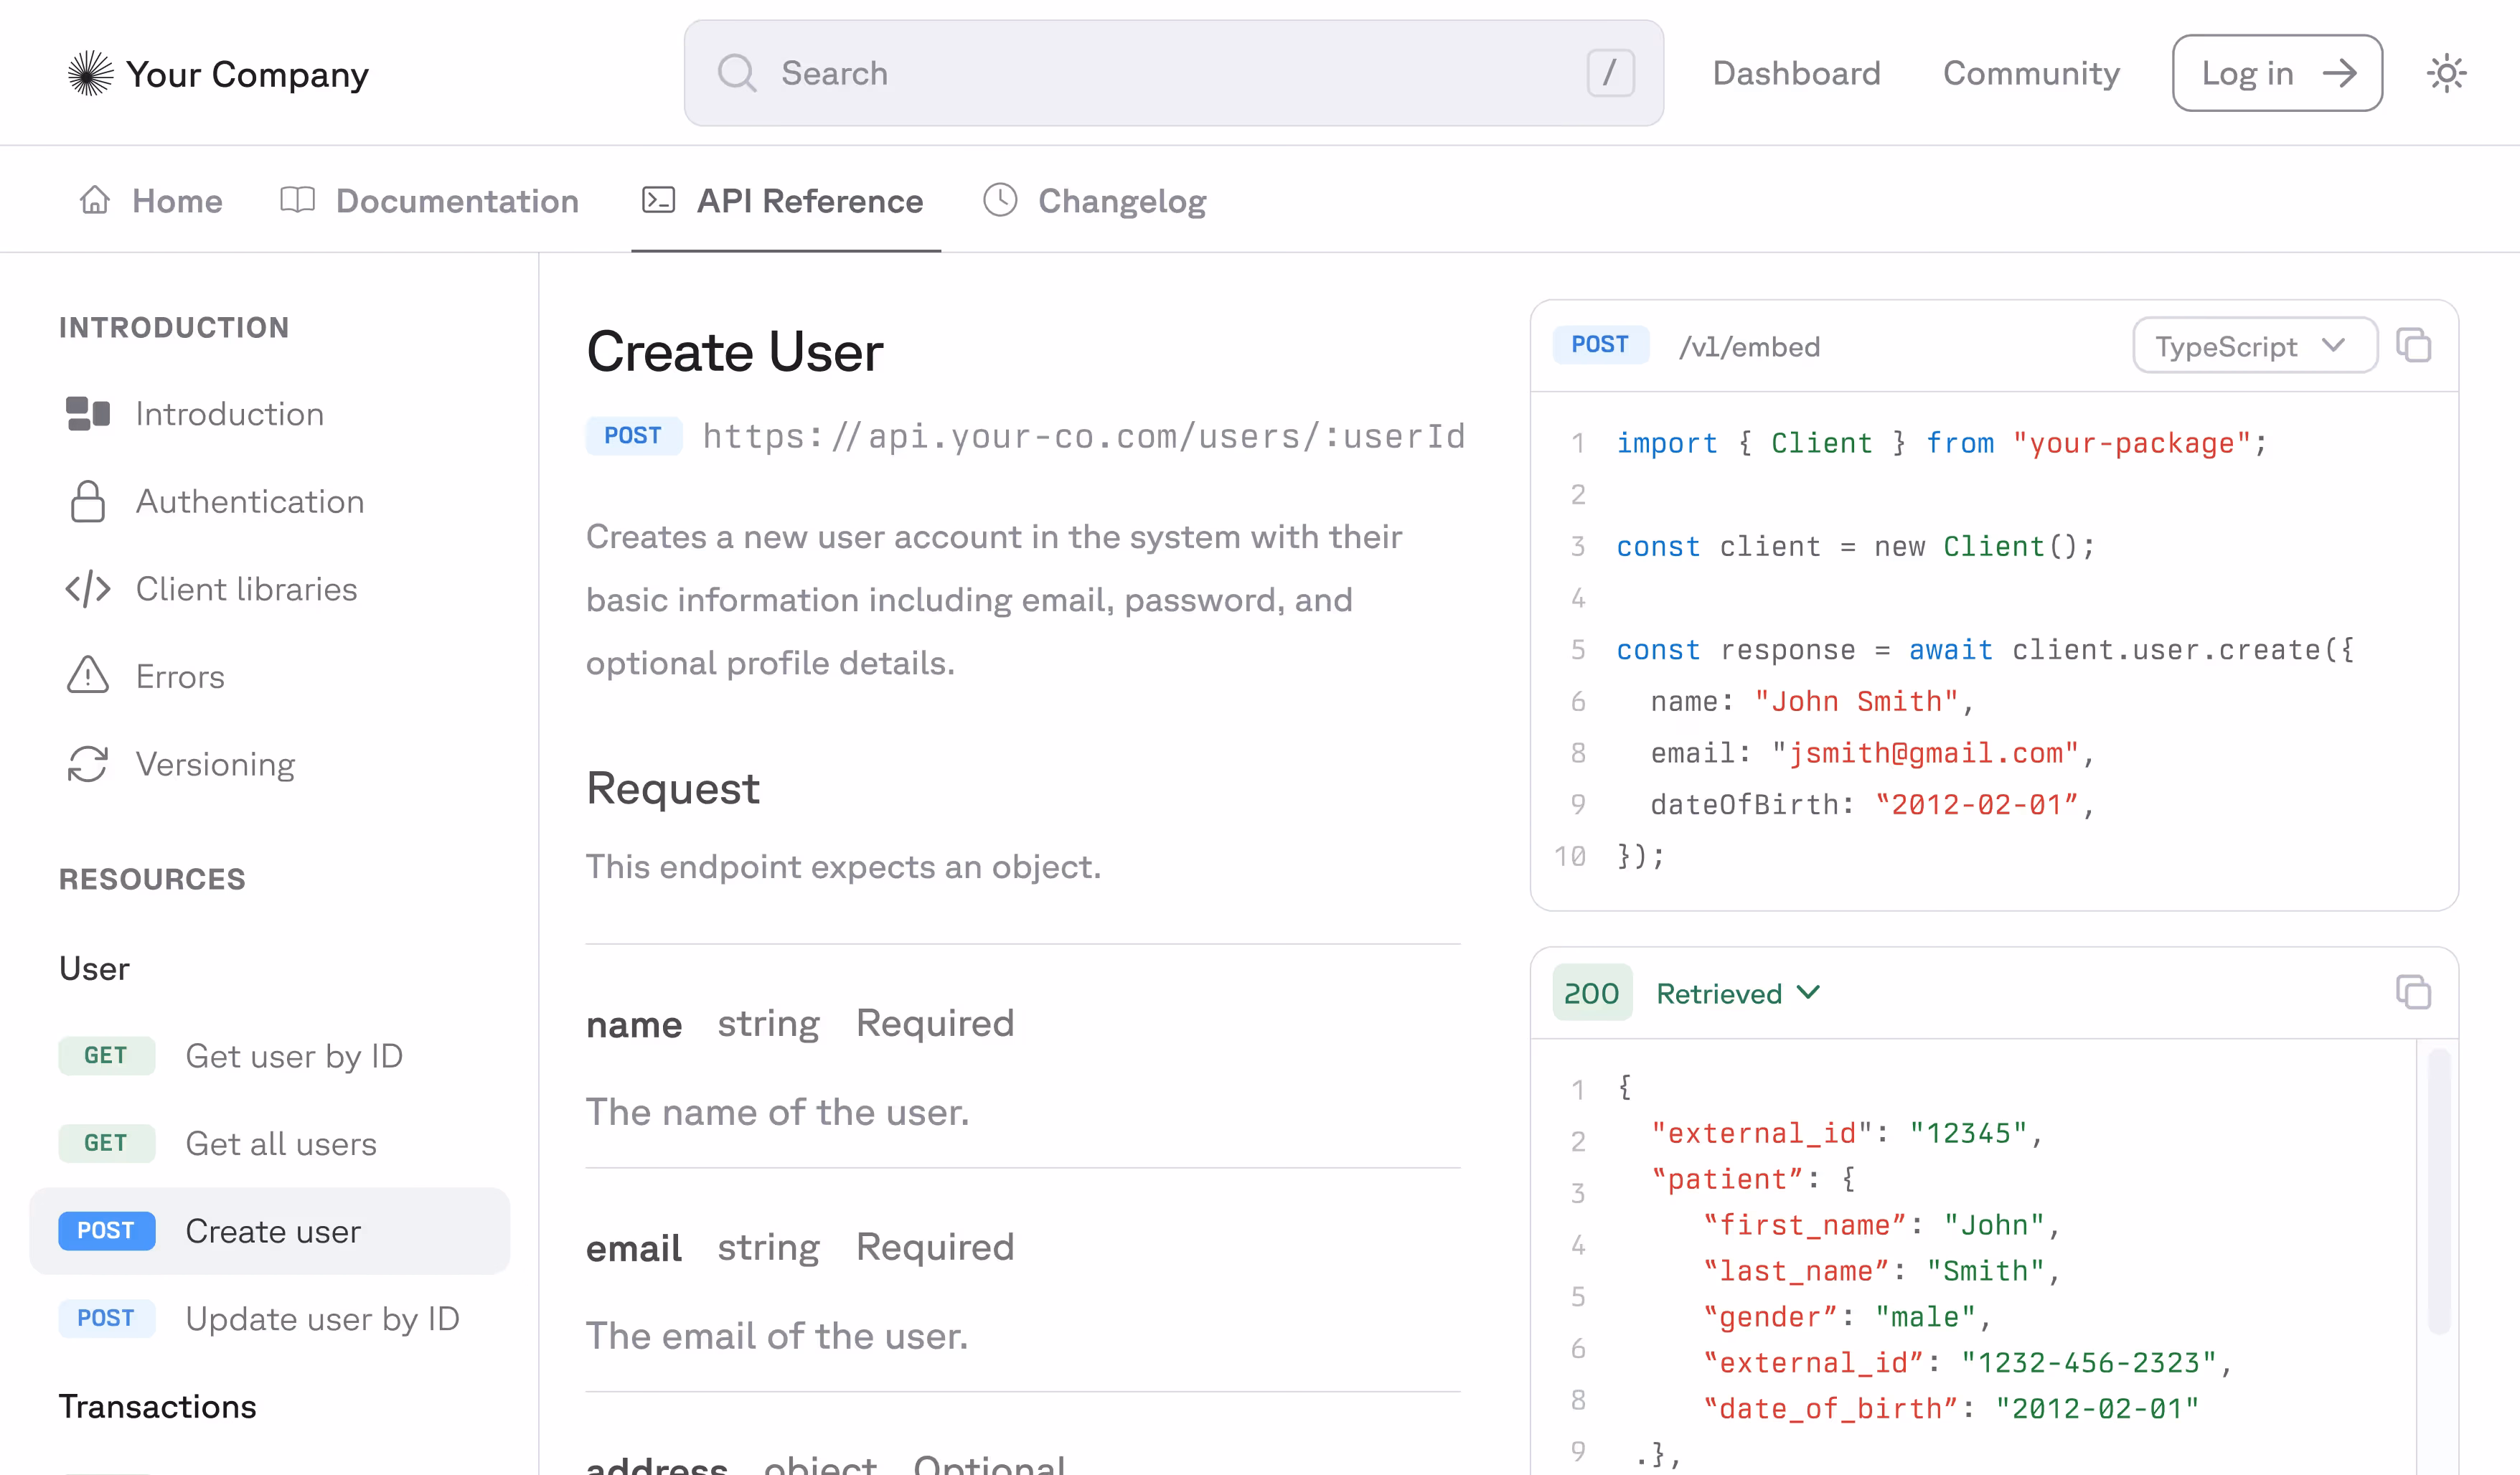Screen dimensions: 2520x1475
Task: Focus the Search input field
Action: click(1170, 73)
